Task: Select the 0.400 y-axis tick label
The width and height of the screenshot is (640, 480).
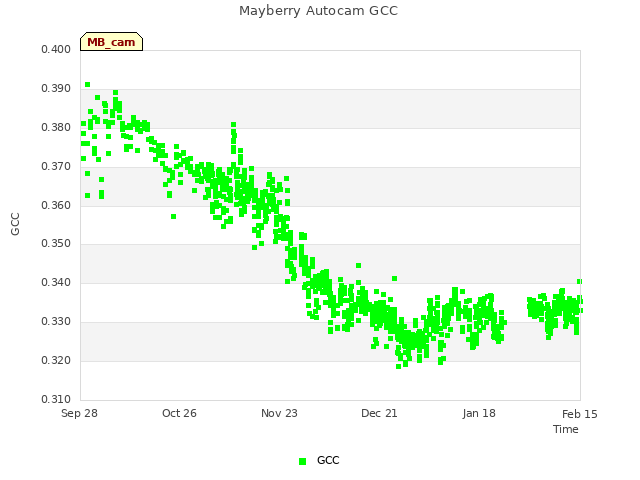Action: 56,49
